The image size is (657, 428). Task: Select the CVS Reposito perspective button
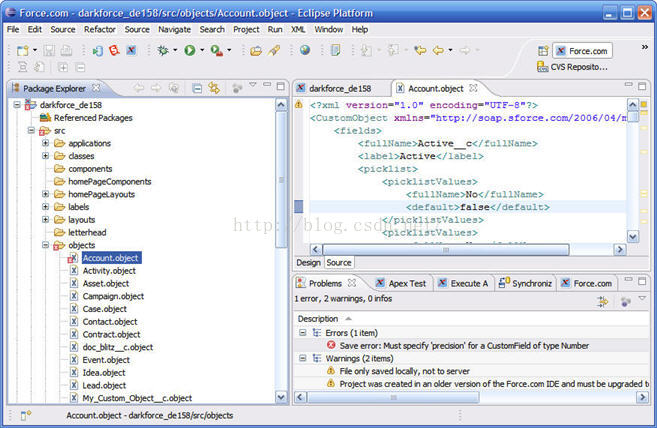click(x=572, y=67)
